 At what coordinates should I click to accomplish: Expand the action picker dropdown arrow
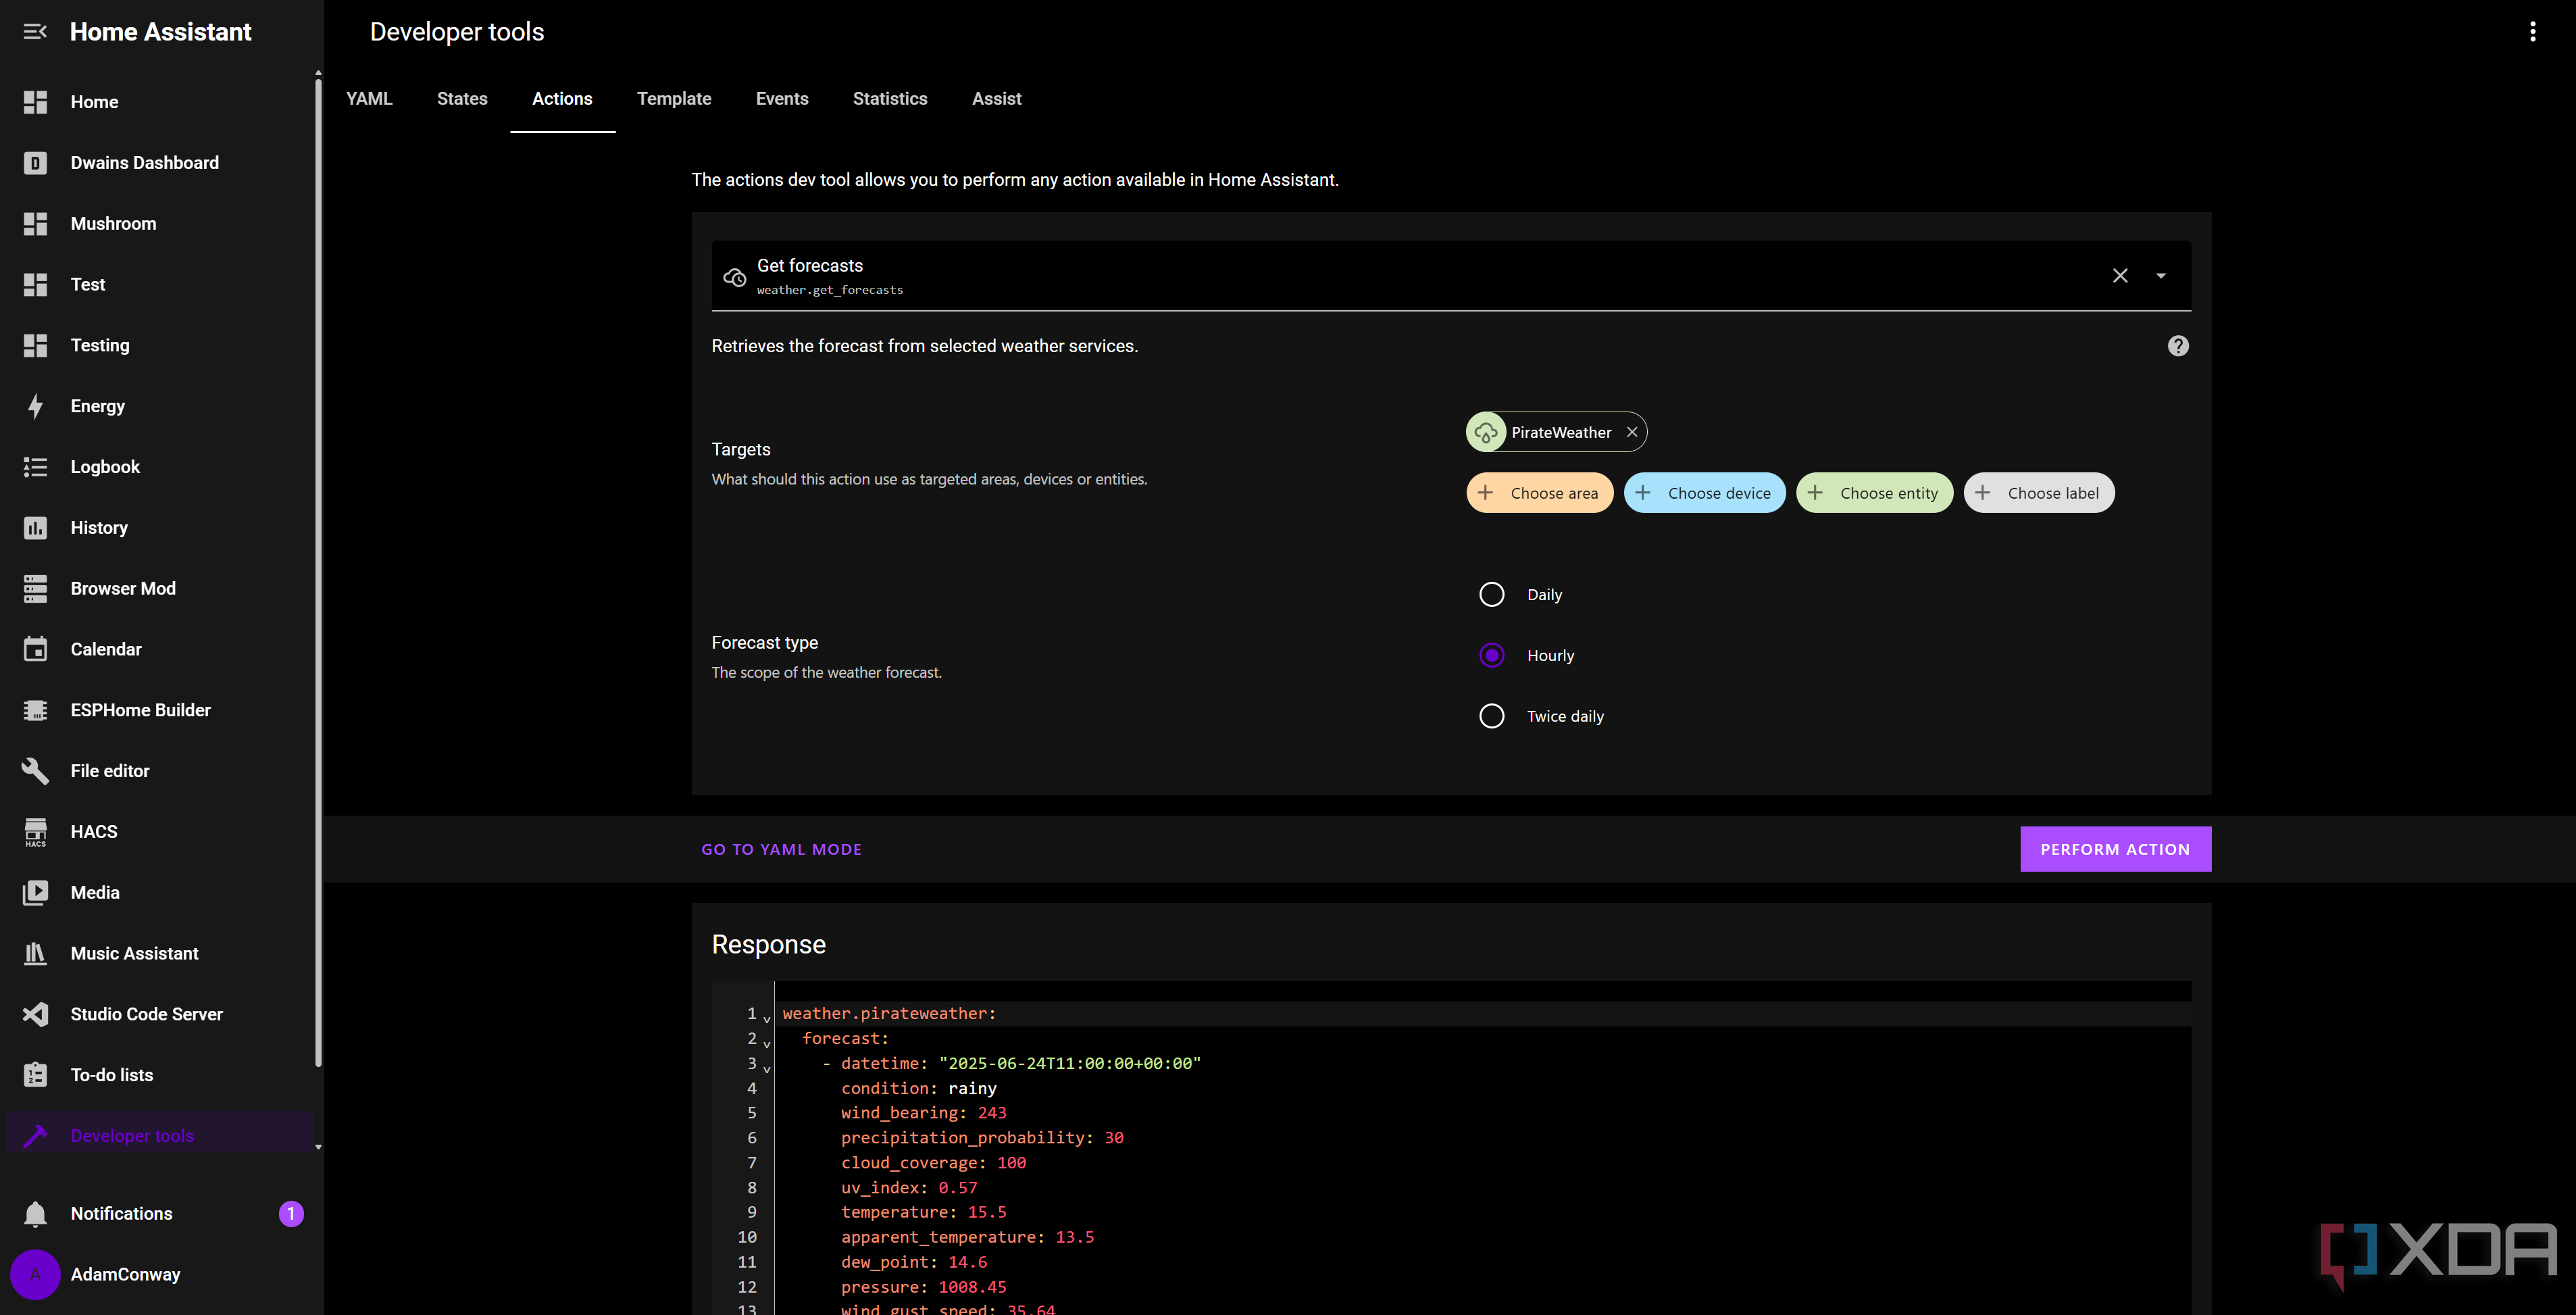(x=2160, y=276)
